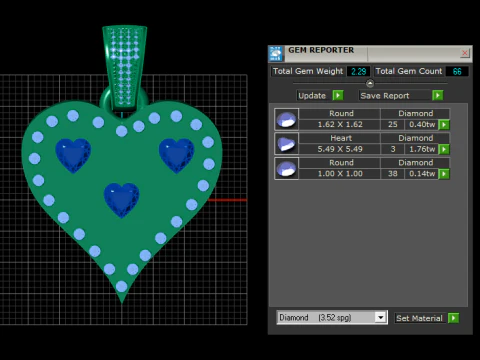Click the 1.00 X 1.00 size cell
The width and height of the screenshot is (480, 360).
340,174
